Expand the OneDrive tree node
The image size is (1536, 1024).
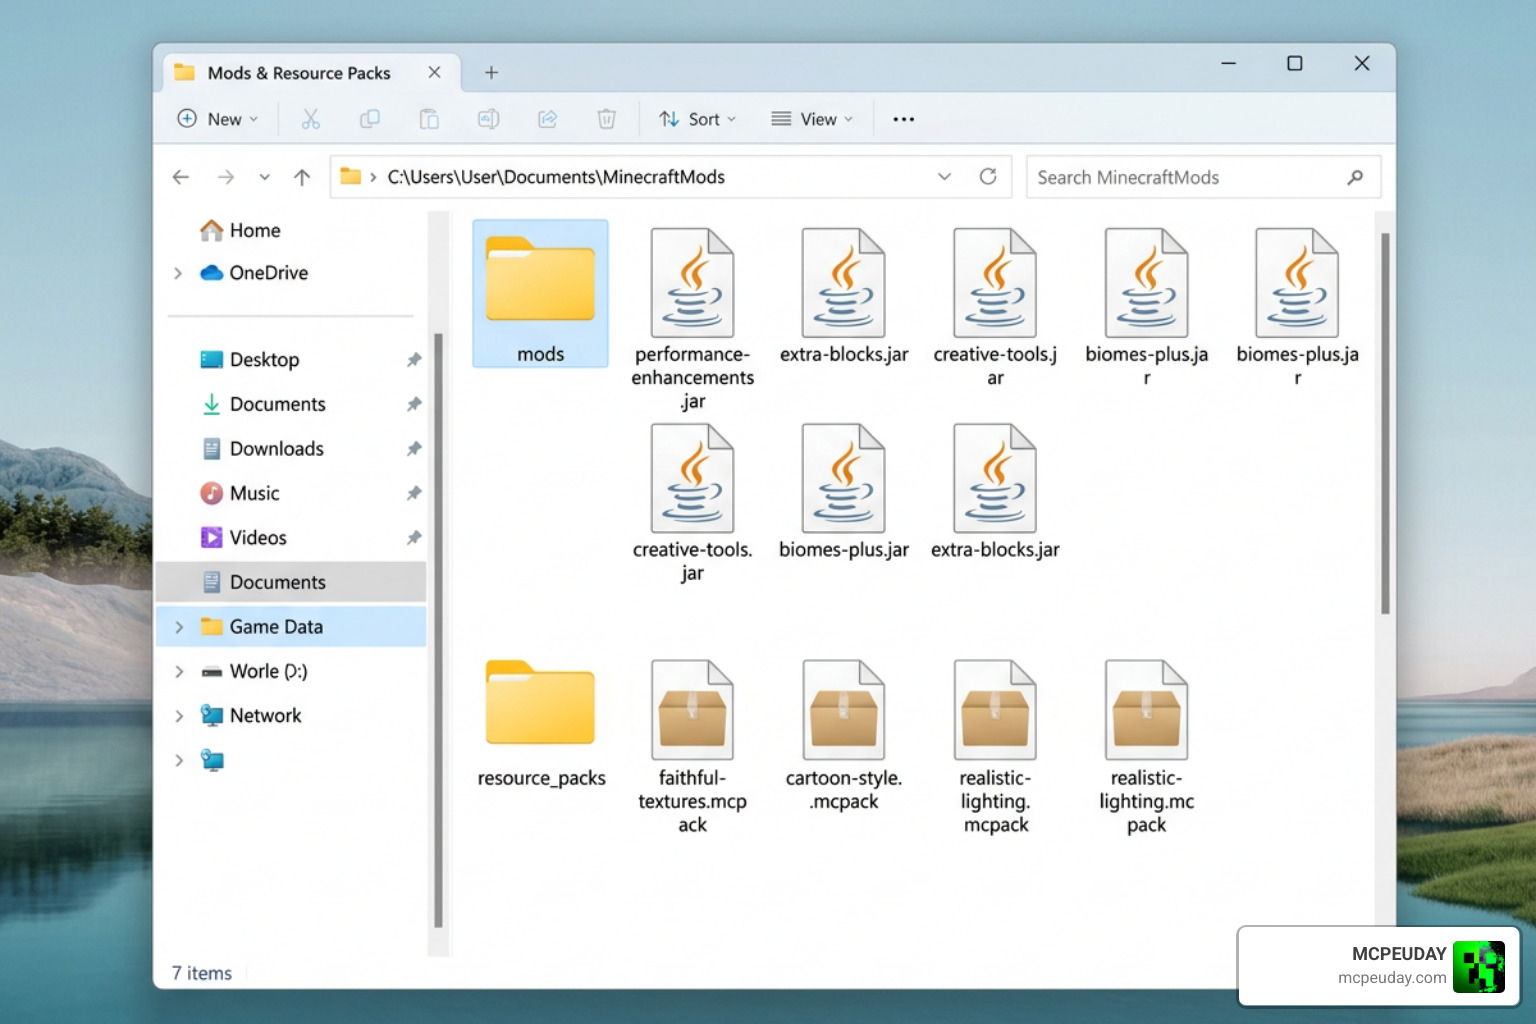point(178,273)
